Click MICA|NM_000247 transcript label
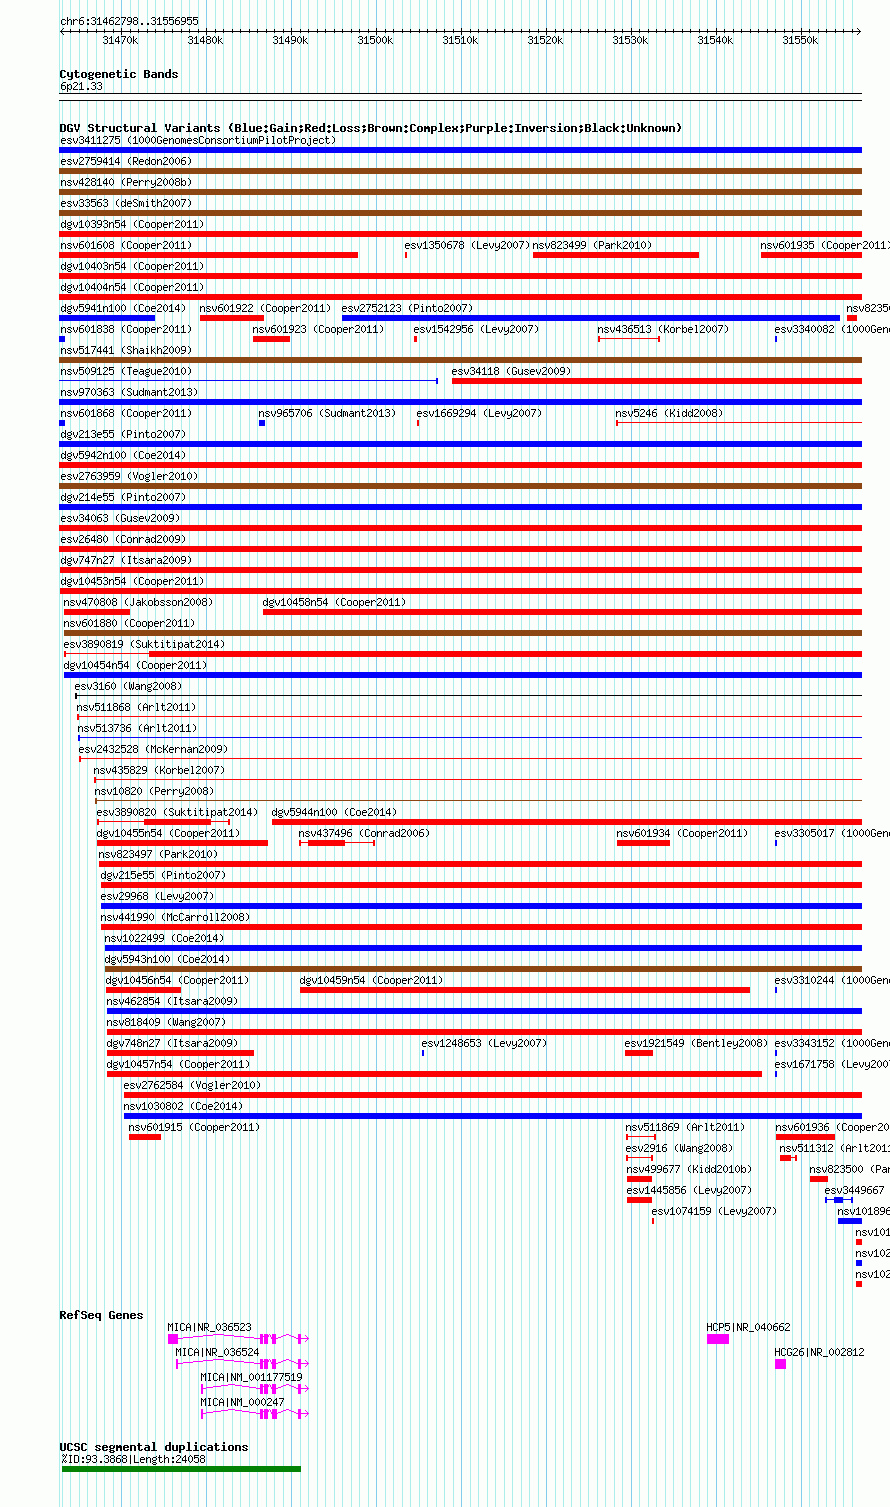 pyautogui.click(x=242, y=1402)
